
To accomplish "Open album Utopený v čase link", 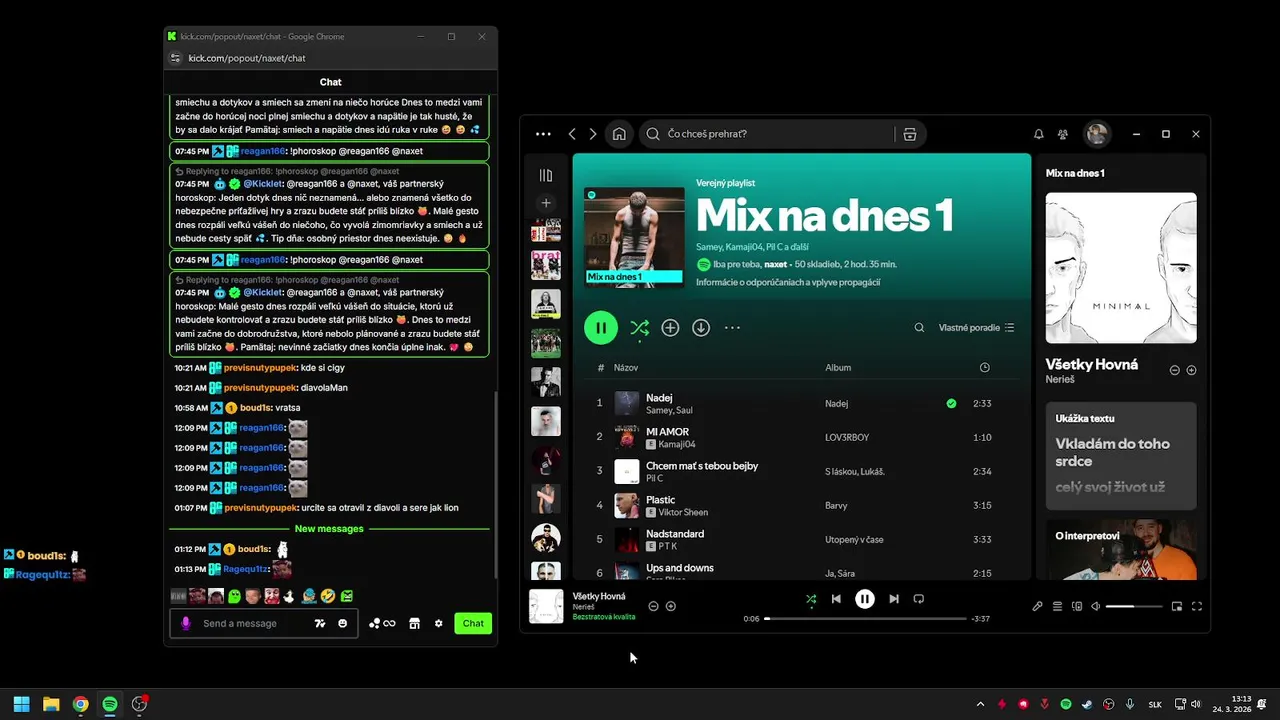I will click(x=854, y=540).
